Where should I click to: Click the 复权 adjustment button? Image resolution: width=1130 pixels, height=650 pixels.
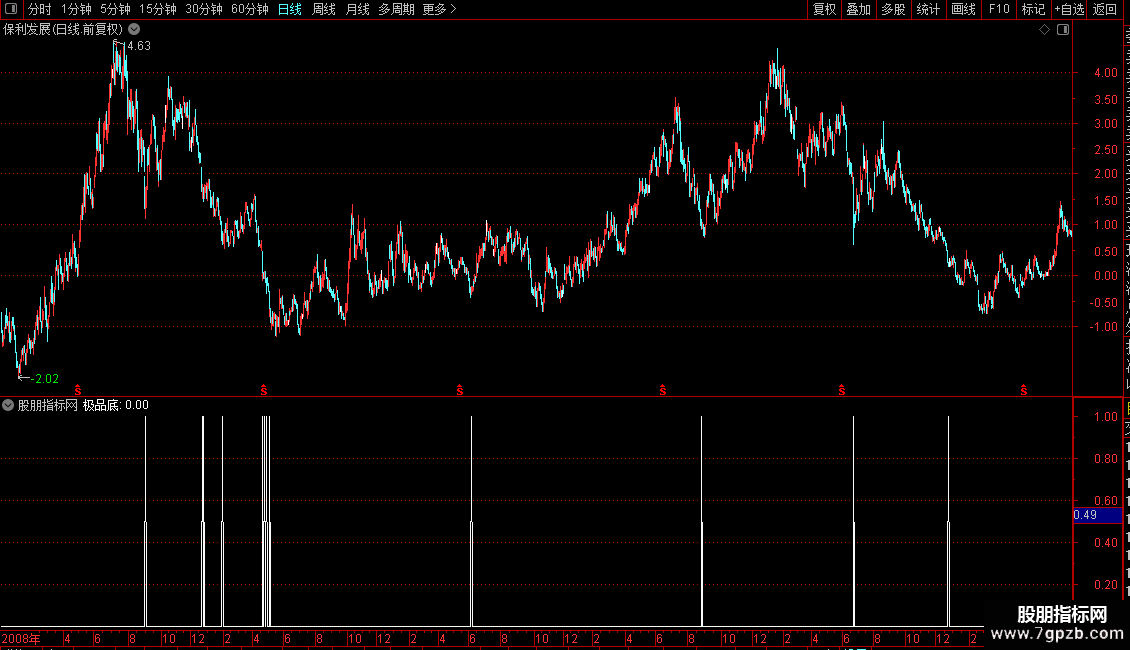click(824, 9)
